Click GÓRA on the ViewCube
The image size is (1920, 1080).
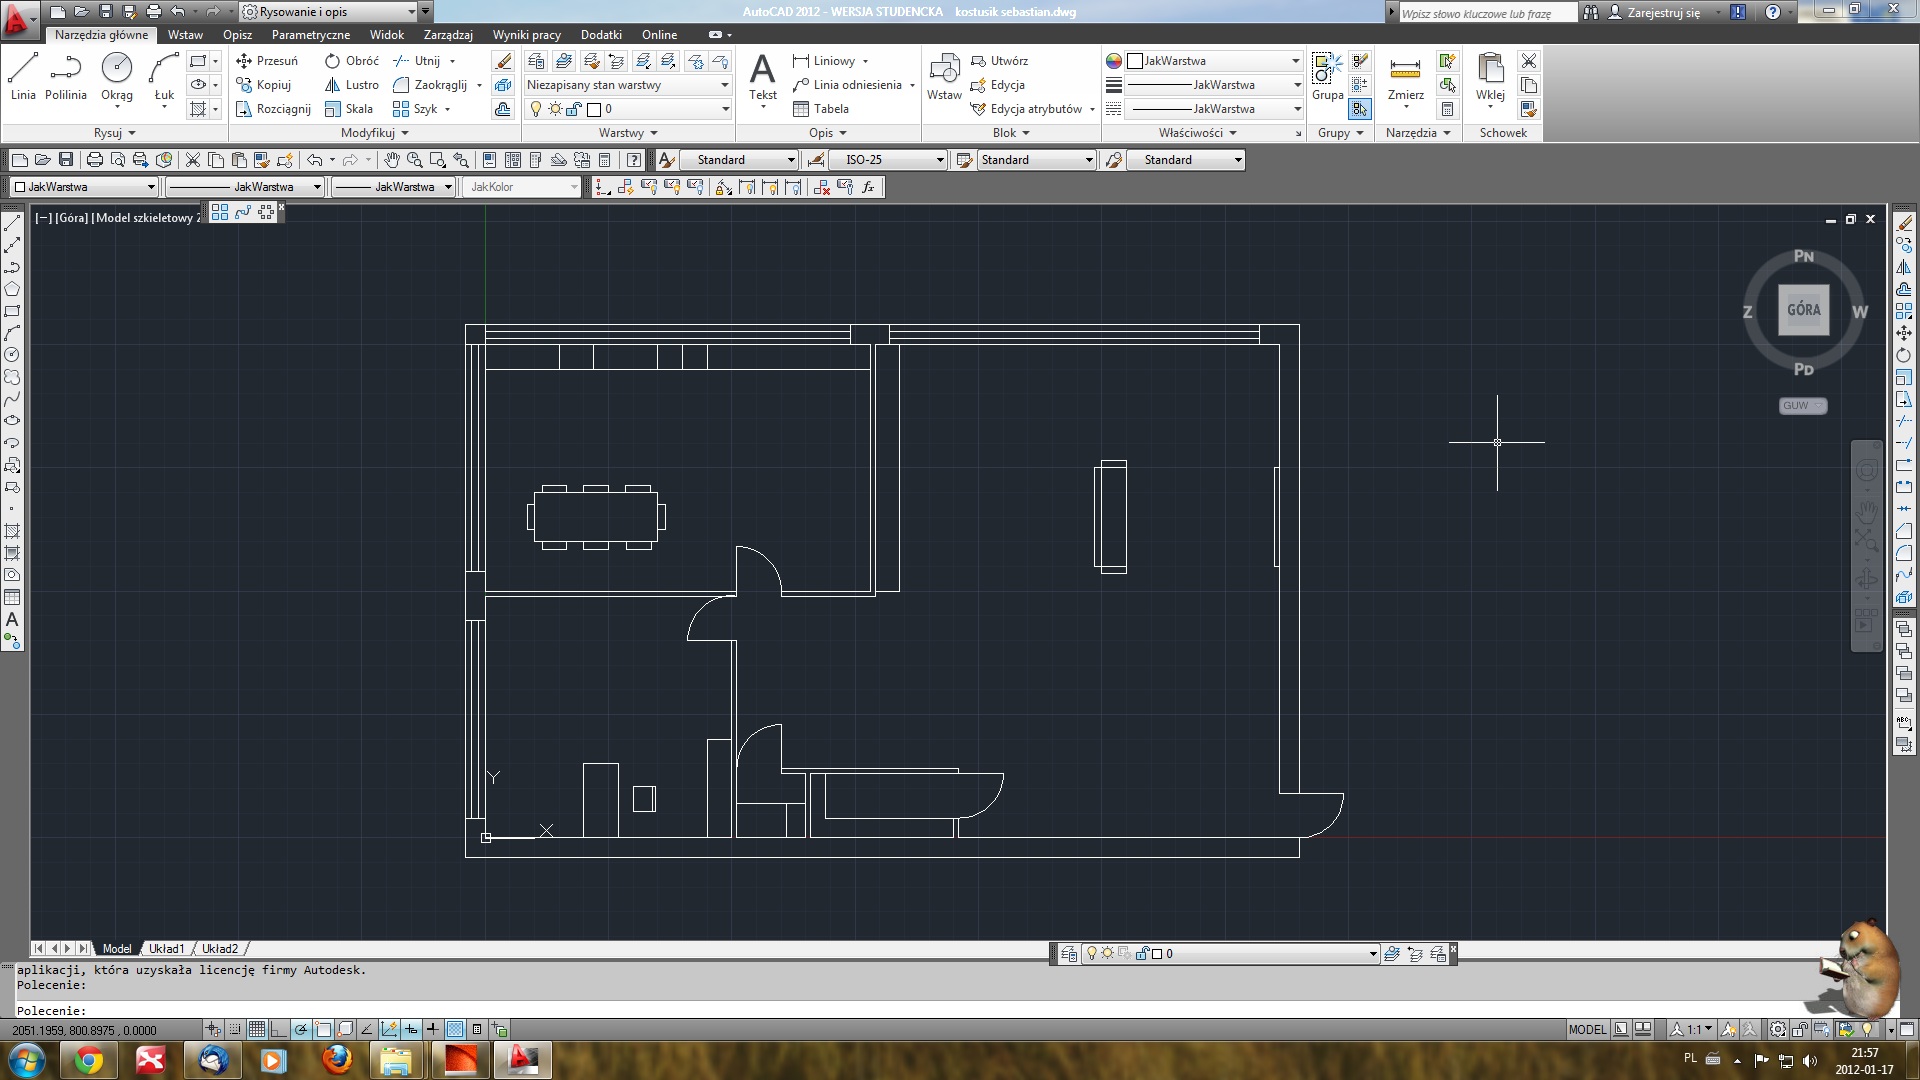point(1803,310)
